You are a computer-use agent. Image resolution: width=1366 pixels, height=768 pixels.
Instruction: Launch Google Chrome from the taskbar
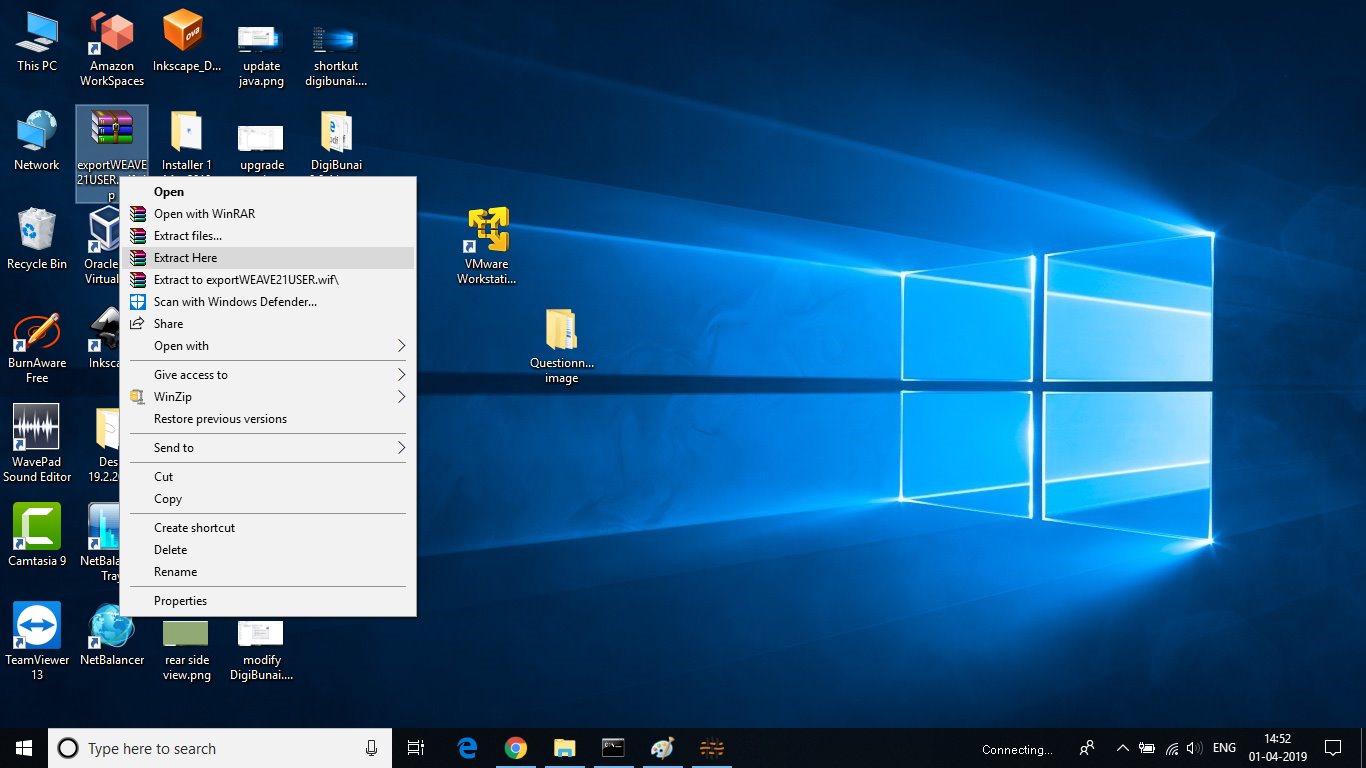point(516,748)
